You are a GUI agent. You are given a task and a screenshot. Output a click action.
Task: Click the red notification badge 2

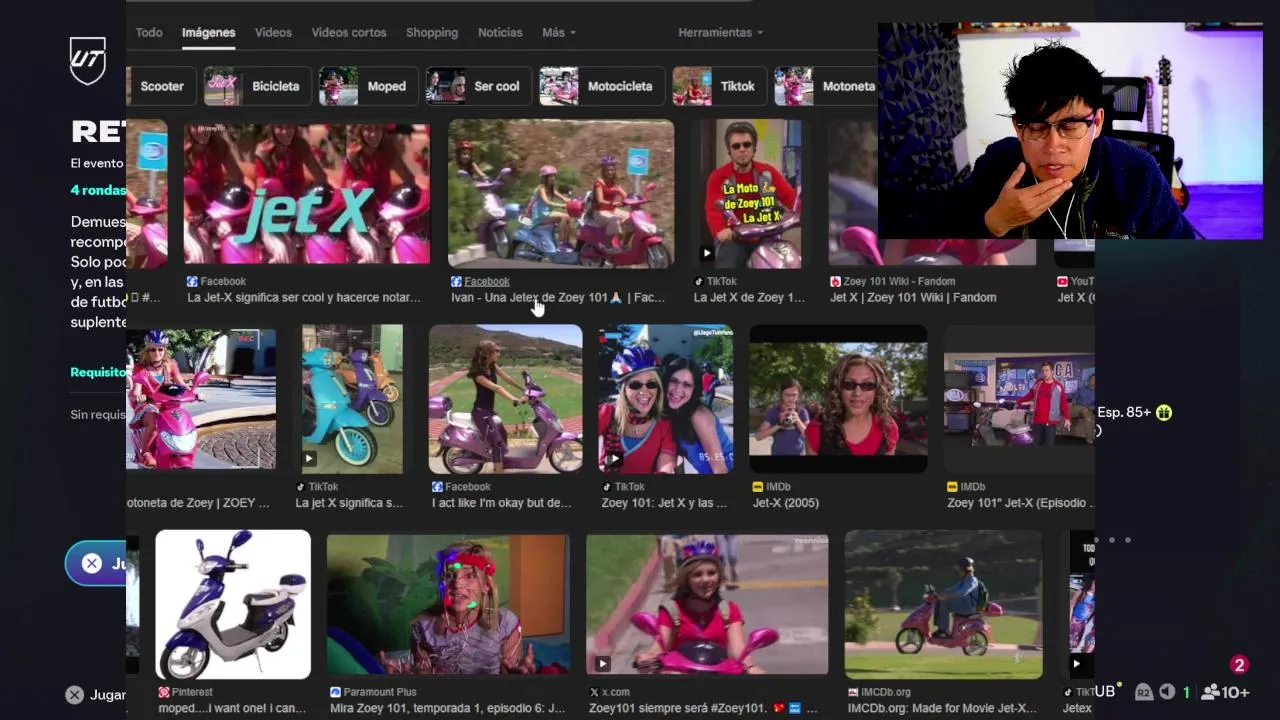[1239, 665]
